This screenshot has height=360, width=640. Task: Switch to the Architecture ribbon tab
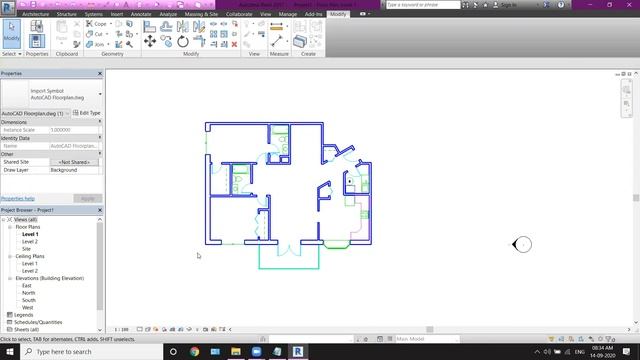(36, 14)
